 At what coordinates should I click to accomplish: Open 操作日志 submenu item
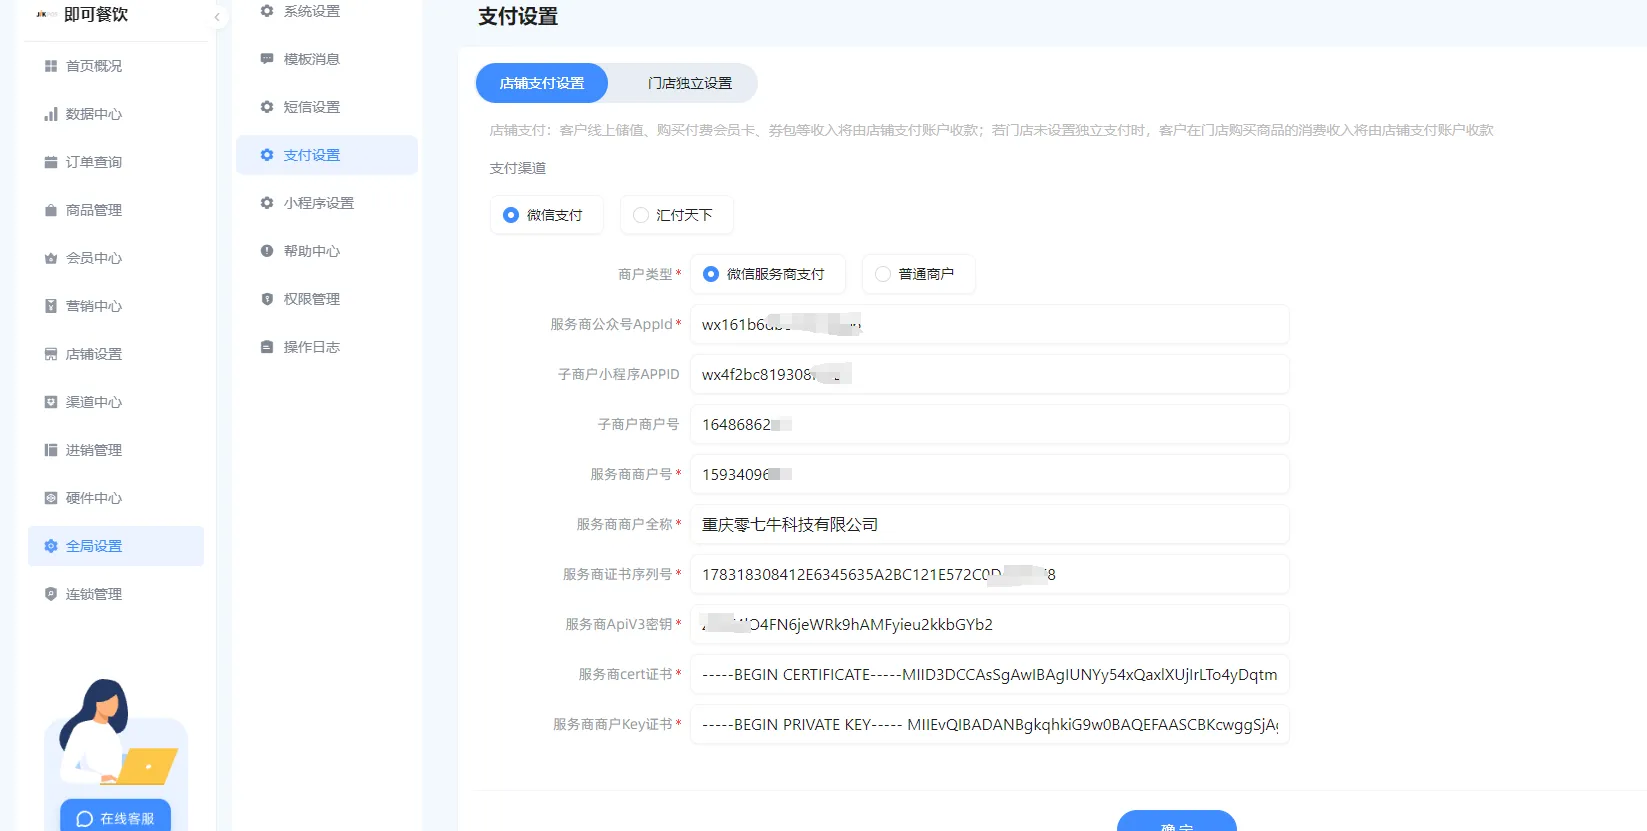(327, 347)
